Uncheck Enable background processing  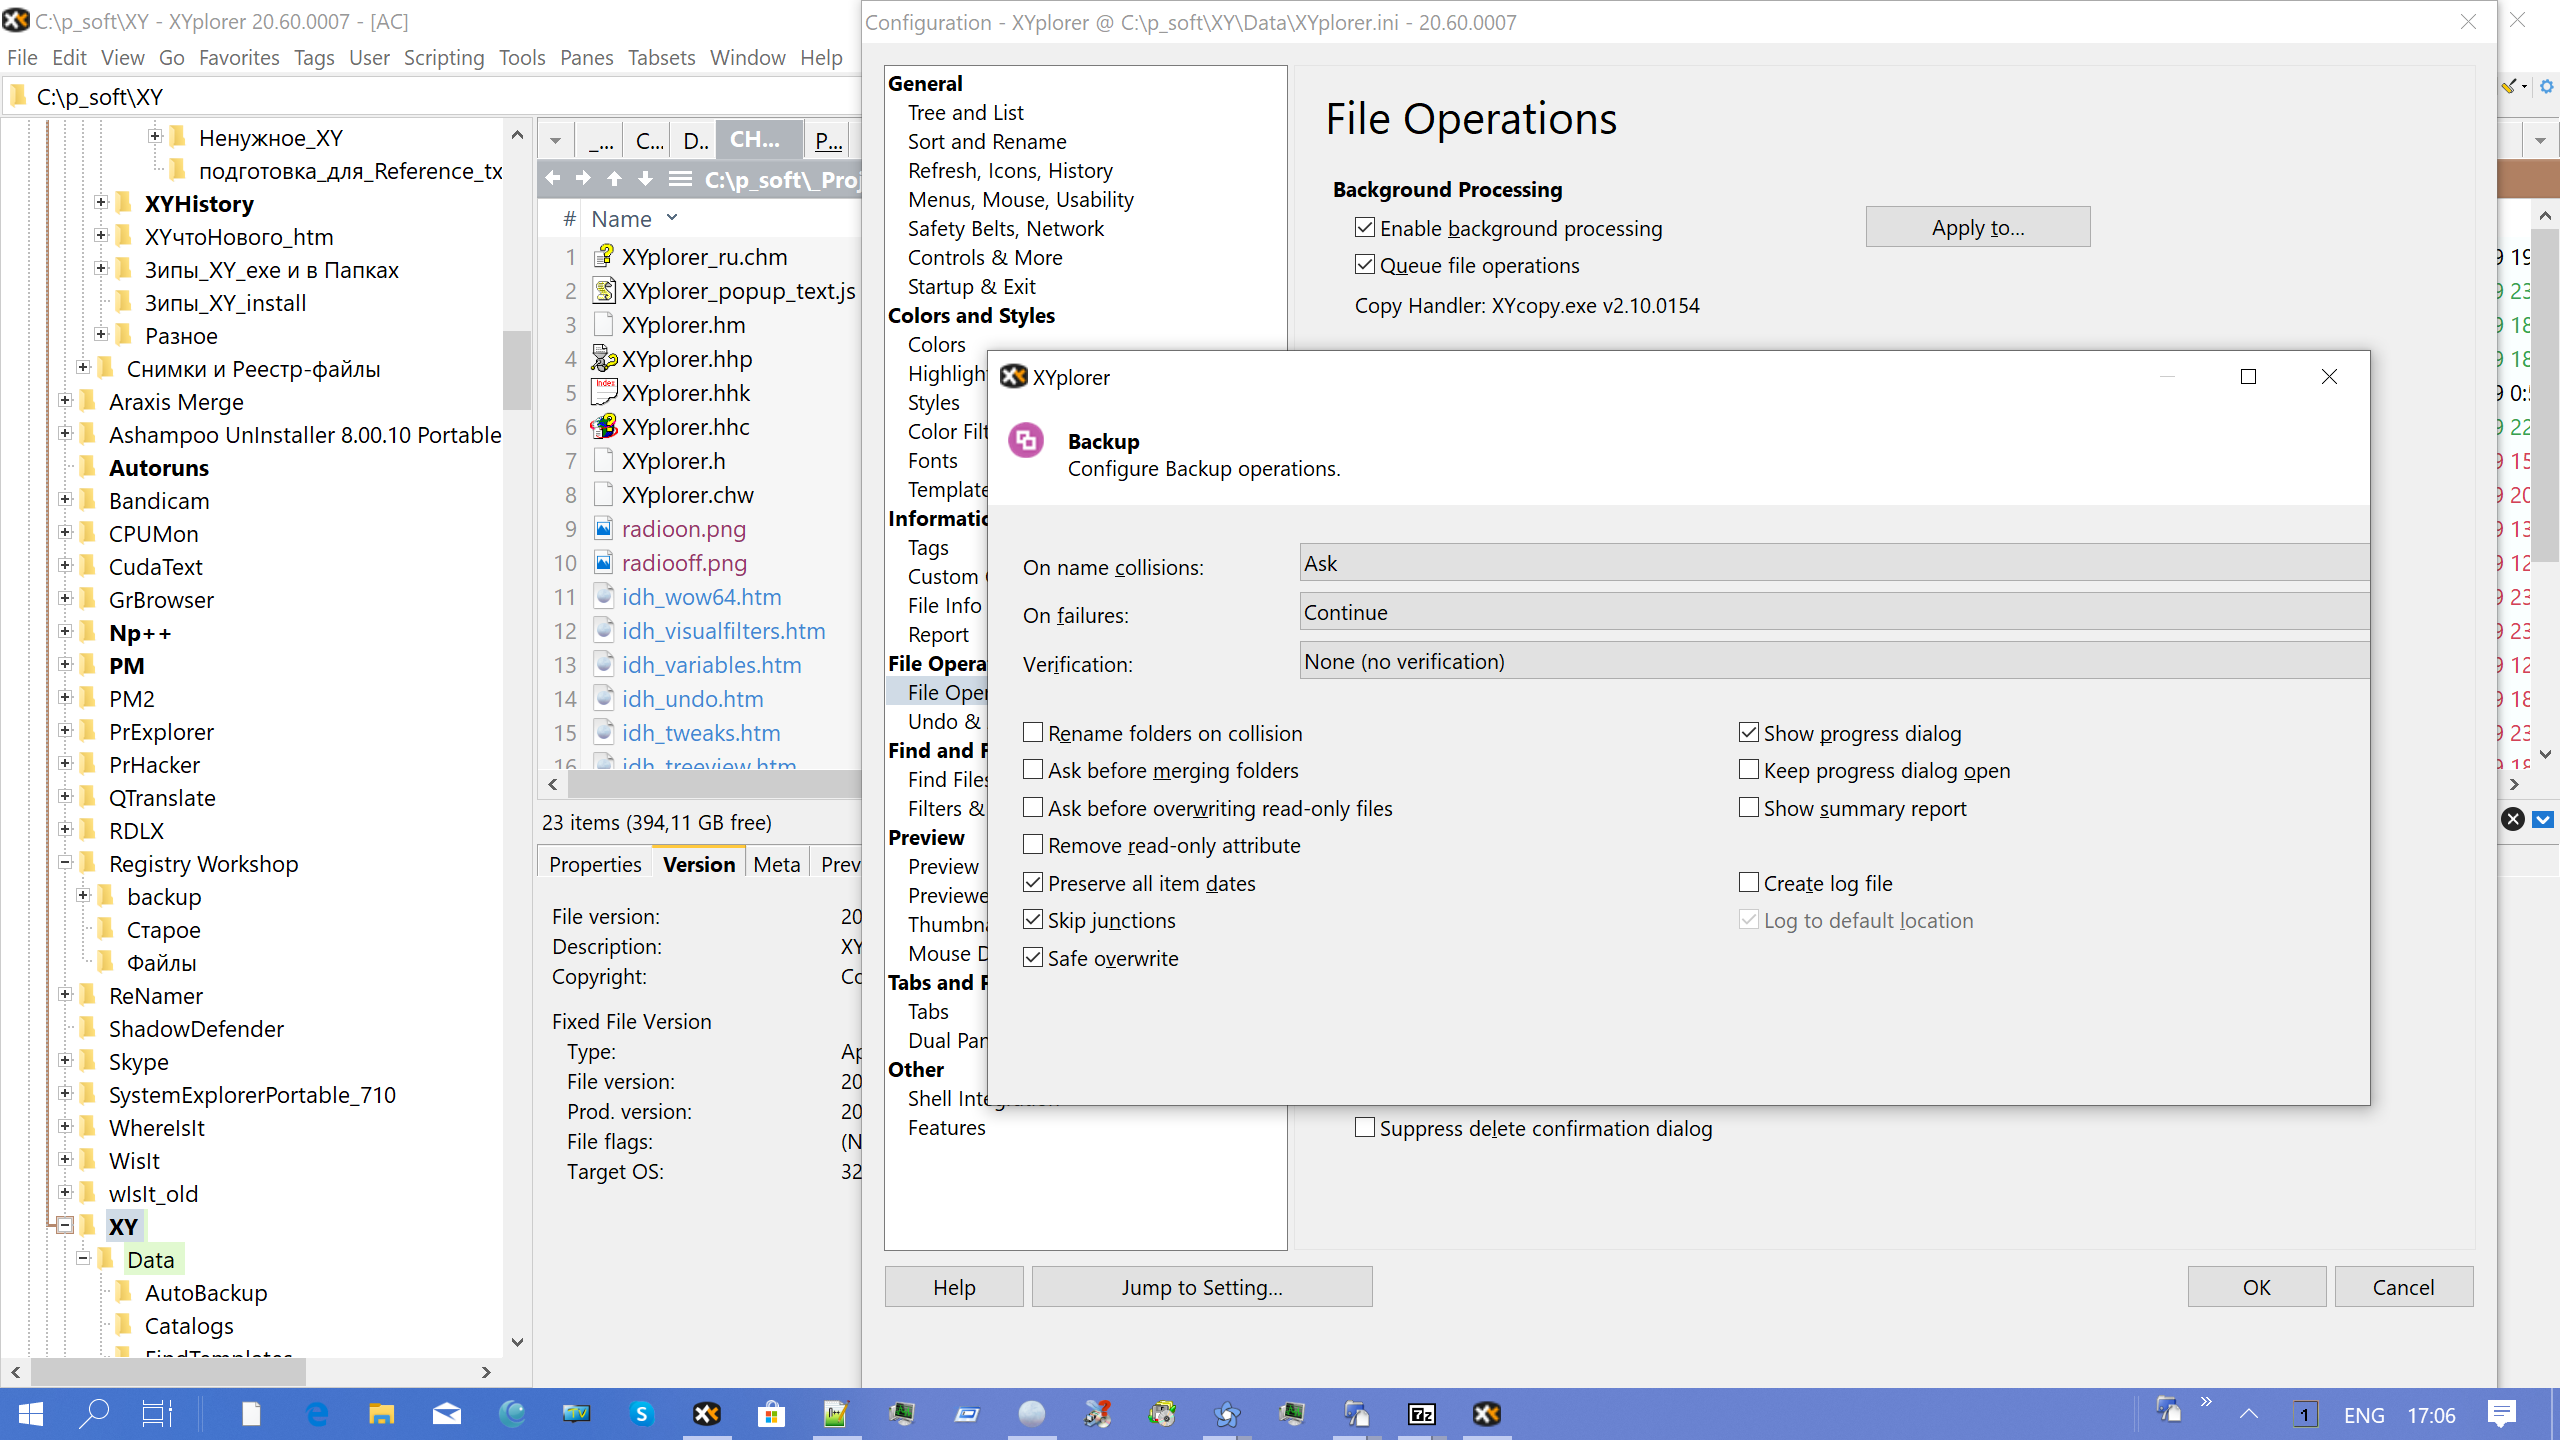tap(1365, 228)
